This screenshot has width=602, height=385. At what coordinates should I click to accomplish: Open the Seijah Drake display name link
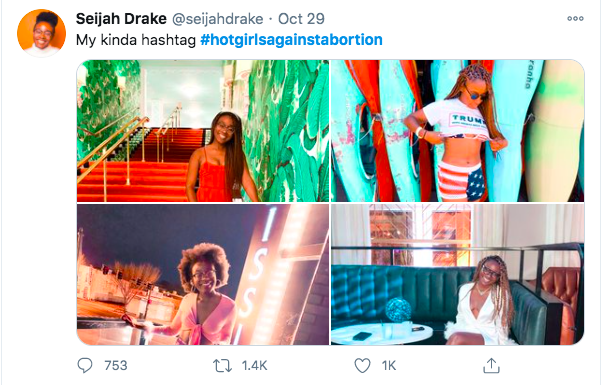coord(121,19)
